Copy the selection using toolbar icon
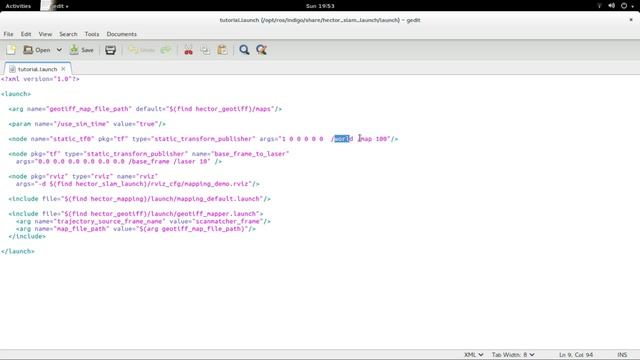Image resolution: width=640 pixels, height=360 pixels. click(205, 50)
